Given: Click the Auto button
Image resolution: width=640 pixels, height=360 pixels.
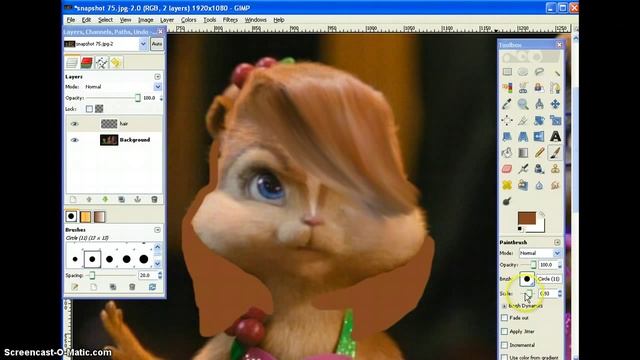Looking at the screenshot, I should point(157,44).
